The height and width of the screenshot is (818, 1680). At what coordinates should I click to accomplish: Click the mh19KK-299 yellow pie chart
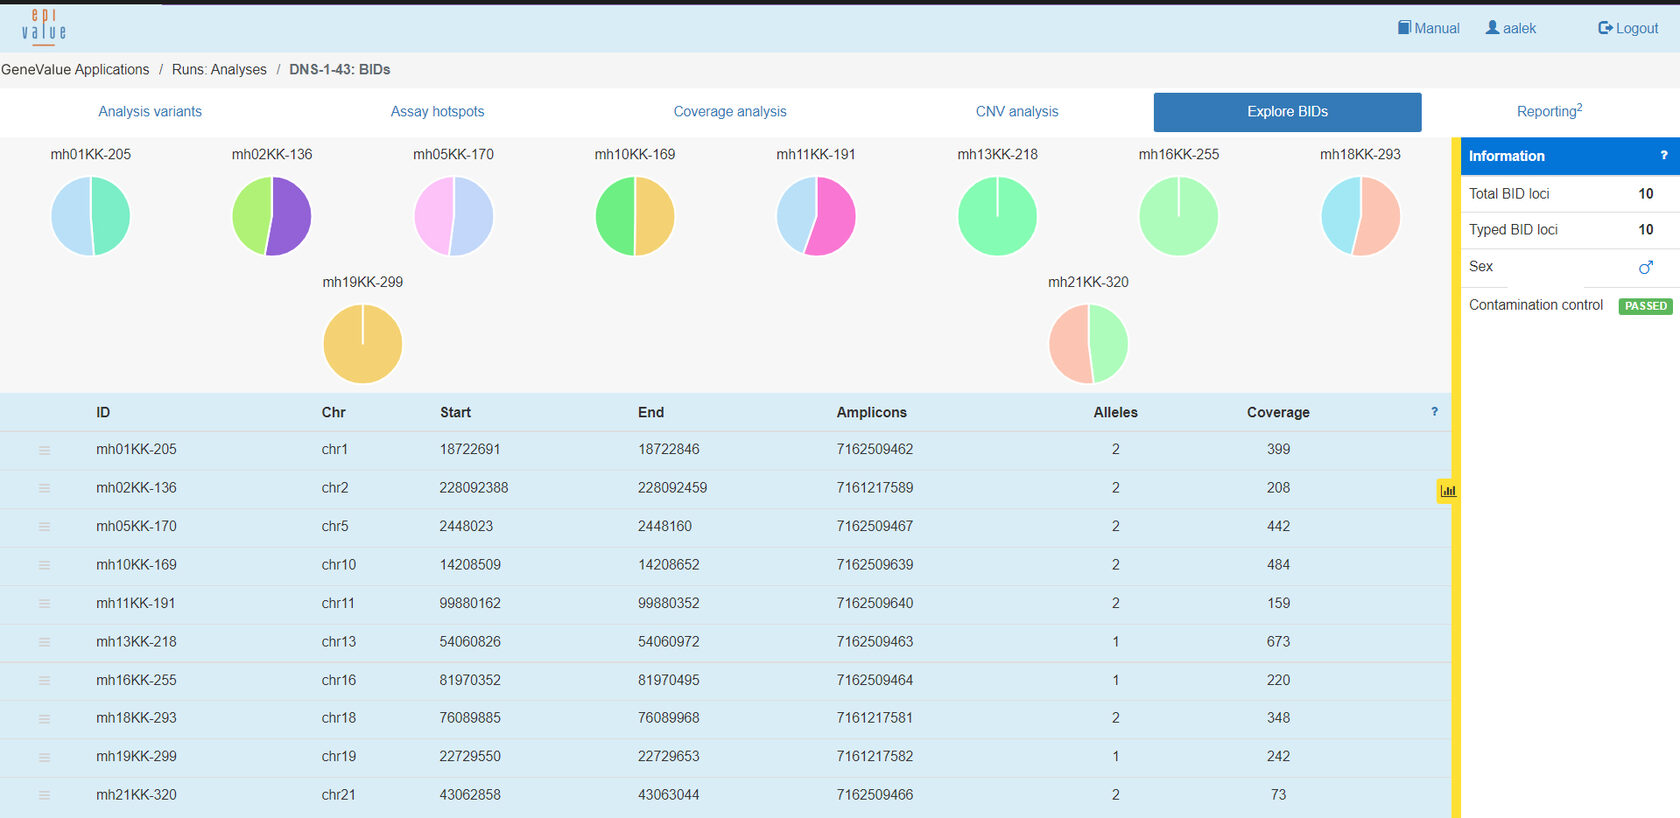(x=363, y=344)
